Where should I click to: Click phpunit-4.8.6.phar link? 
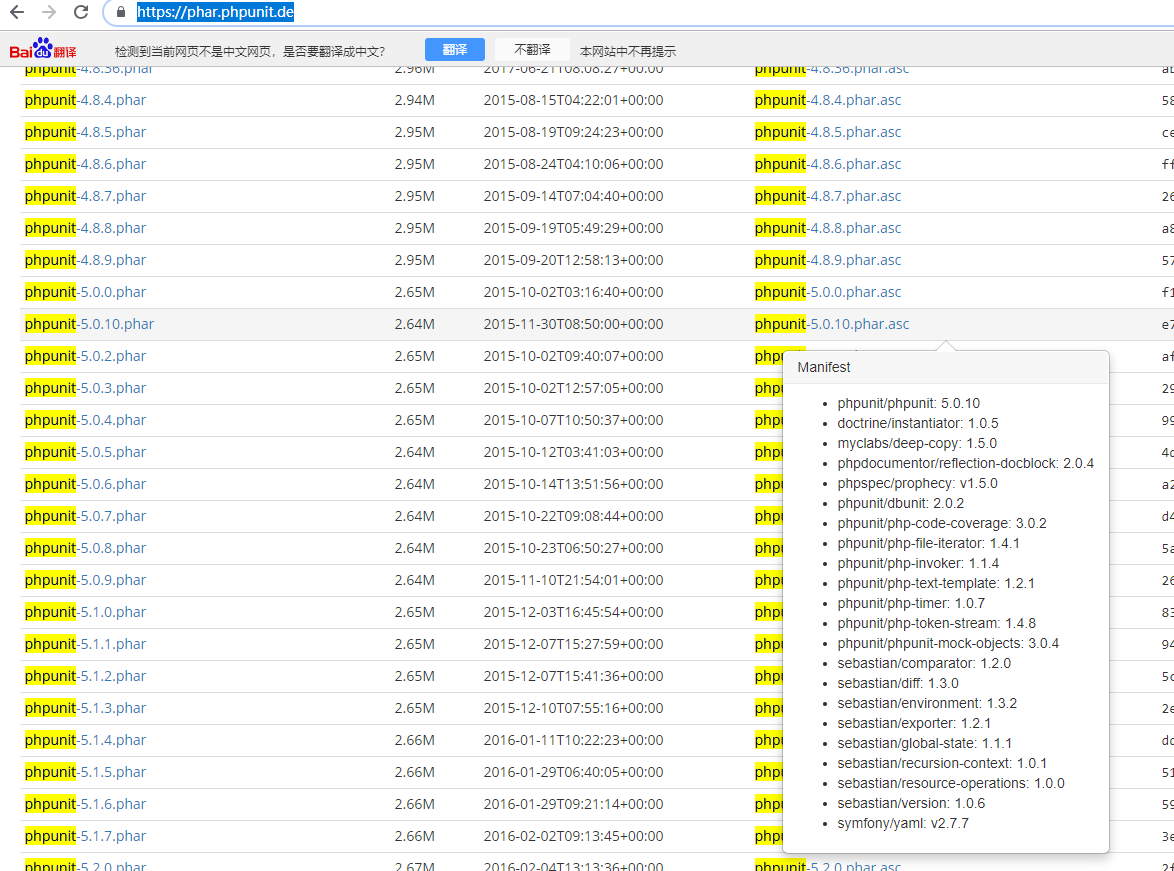[85, 164]
